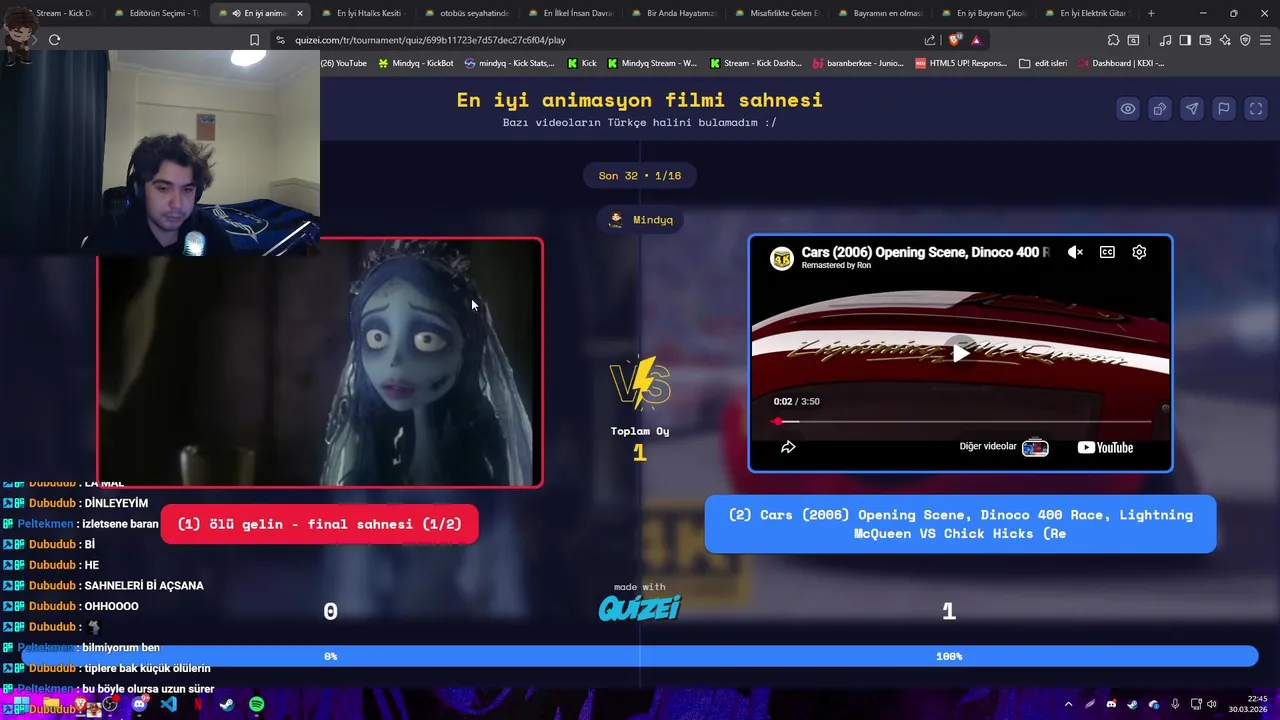Unmute the Cars YouTube video
Viewport: 1280px width, 720px height.
tap(1075, 252)
